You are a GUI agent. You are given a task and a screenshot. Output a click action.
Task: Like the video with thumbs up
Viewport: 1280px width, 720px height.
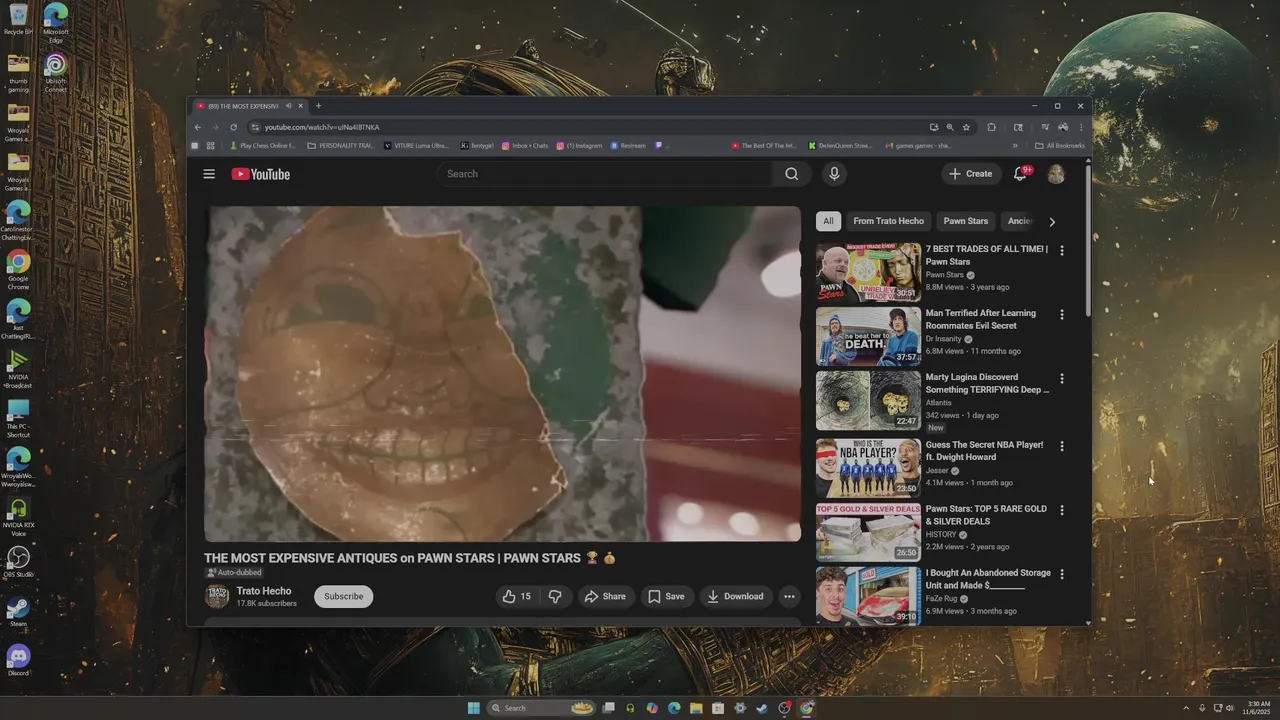tap(517, 596)
